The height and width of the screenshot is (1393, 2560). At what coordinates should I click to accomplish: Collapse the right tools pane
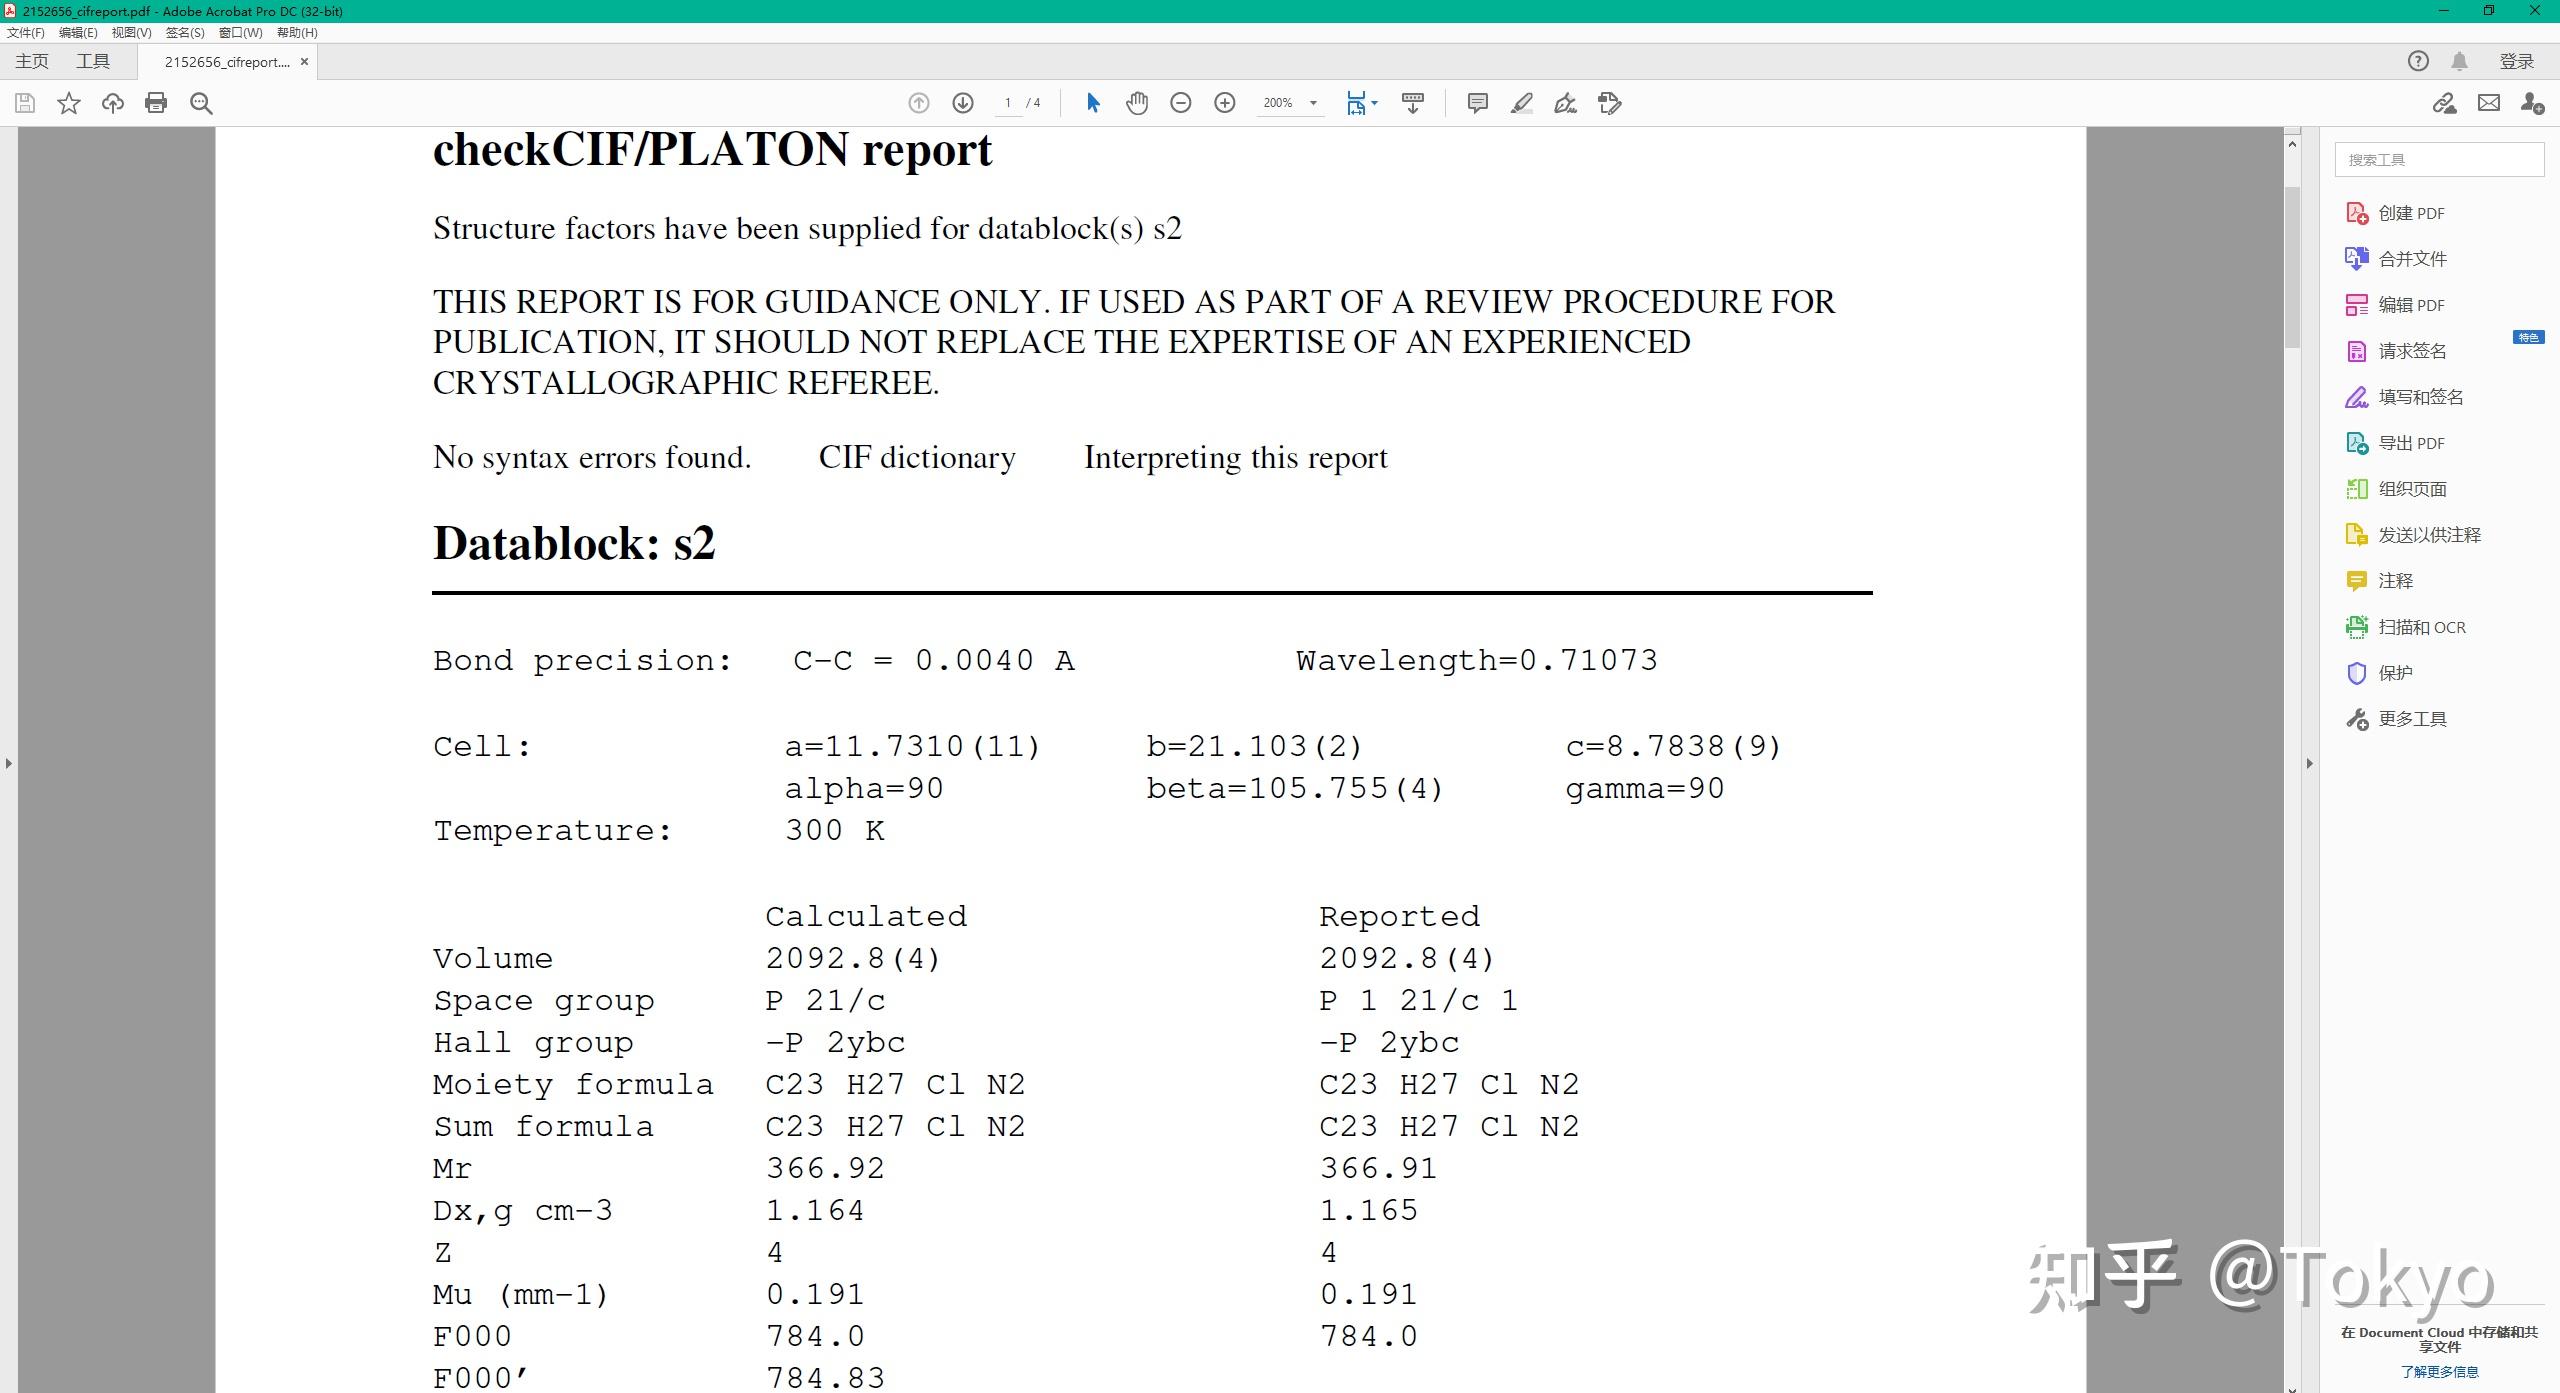[x=2309, y=763]
